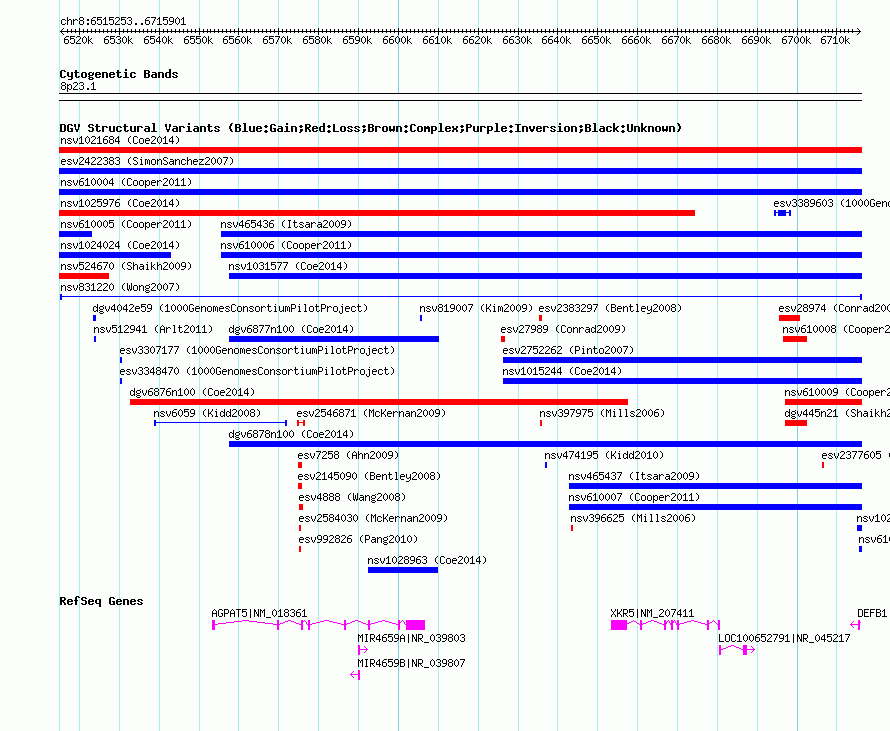Click nsv524670 (Shaikh2009) label
Viewport: 890px width, 731px height.
coord(126,266)
